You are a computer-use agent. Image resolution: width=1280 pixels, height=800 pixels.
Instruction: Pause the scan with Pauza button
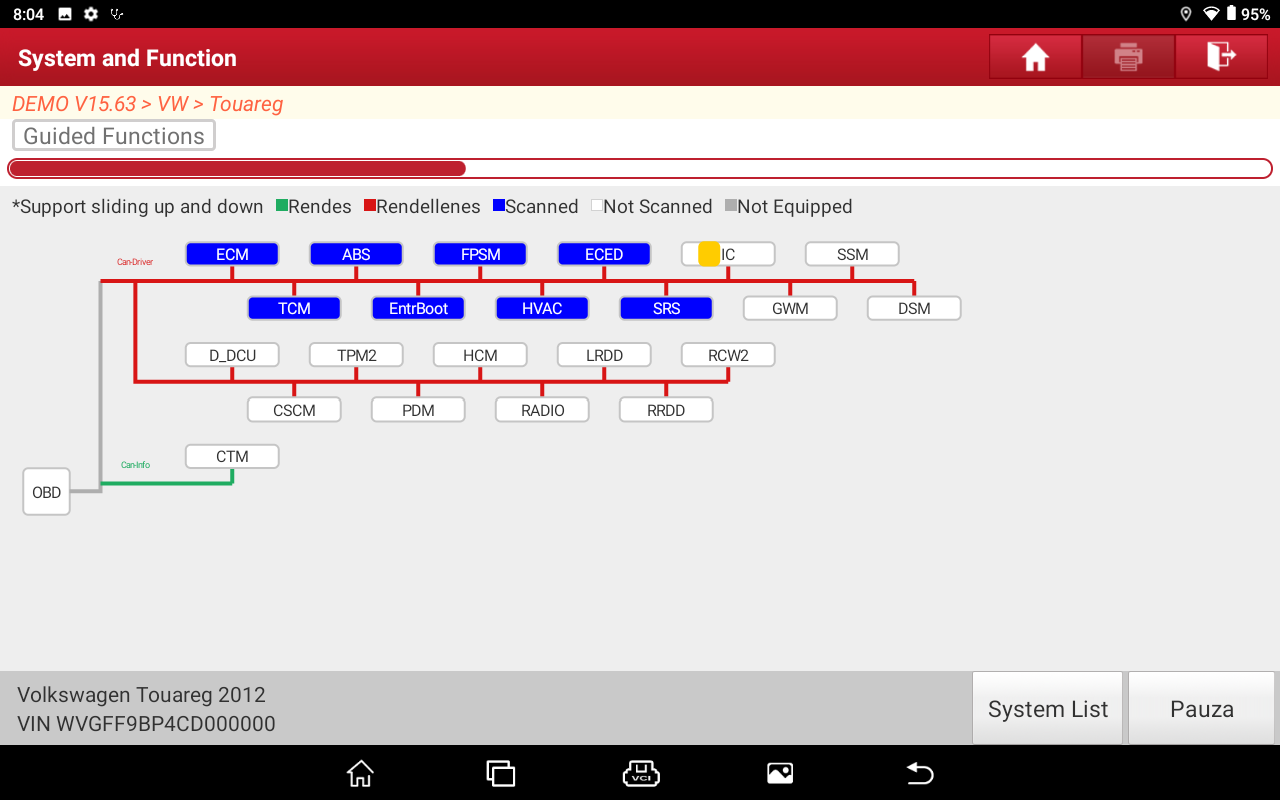coord(1202,709)
